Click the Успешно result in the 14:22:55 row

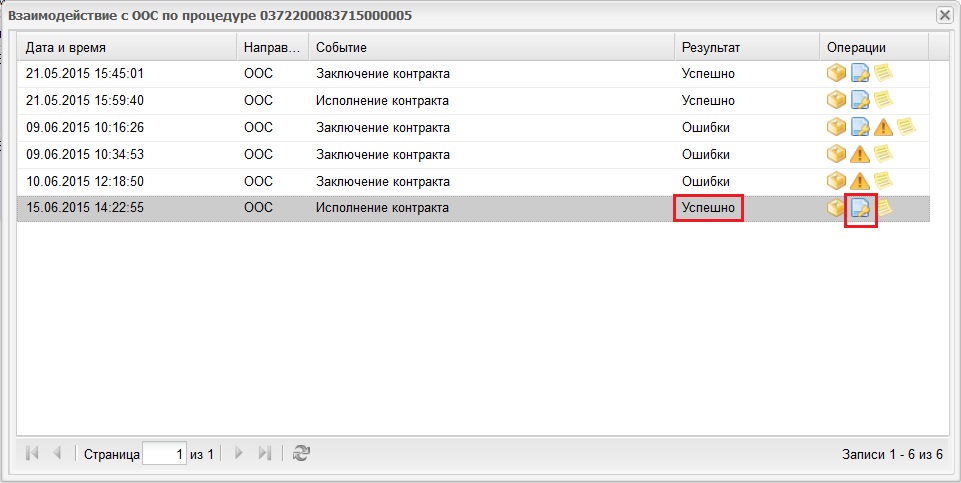tap(708, 208)
